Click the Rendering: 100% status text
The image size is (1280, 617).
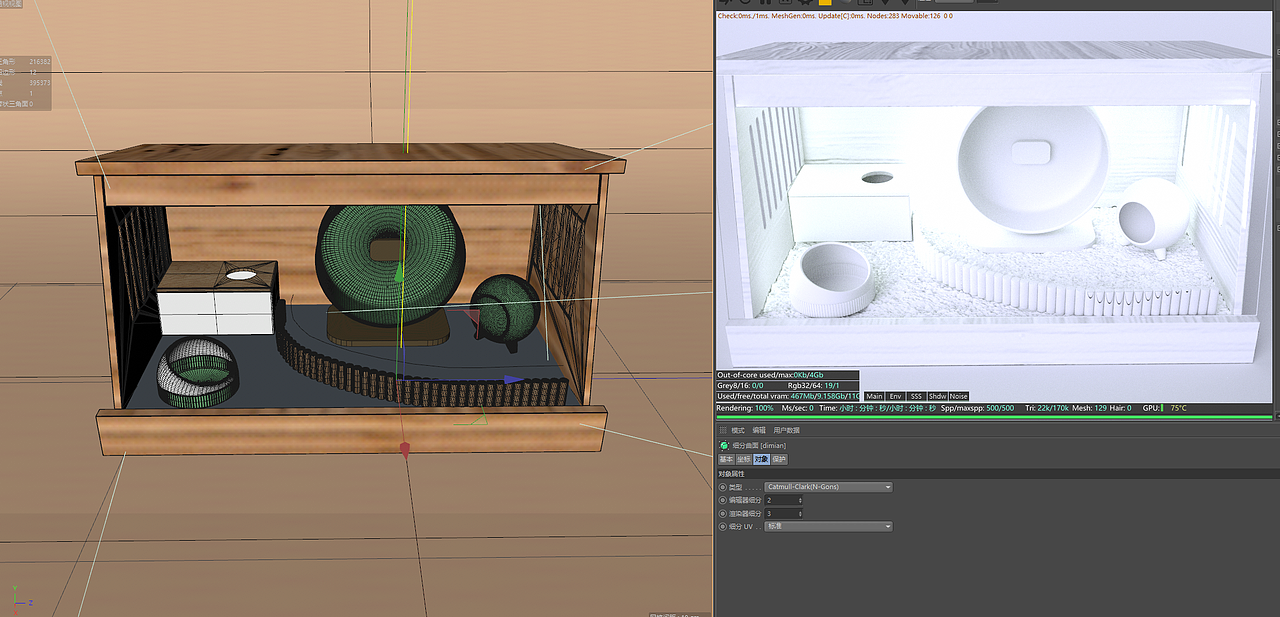[x=745, y=408]
